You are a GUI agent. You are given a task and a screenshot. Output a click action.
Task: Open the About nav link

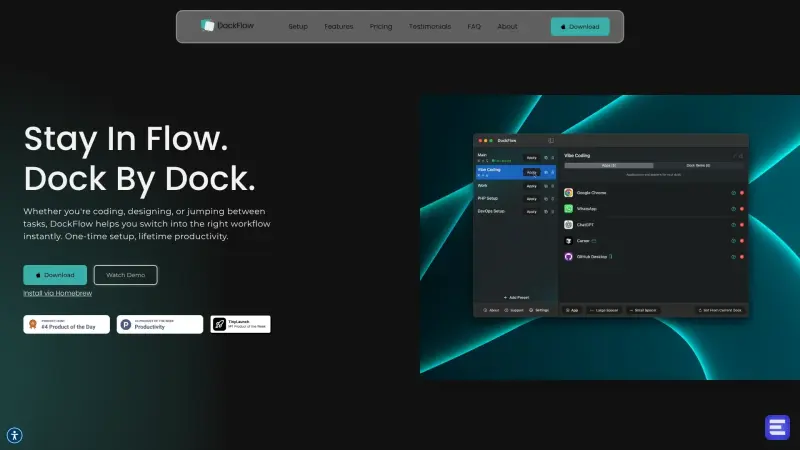pos(507,27)
